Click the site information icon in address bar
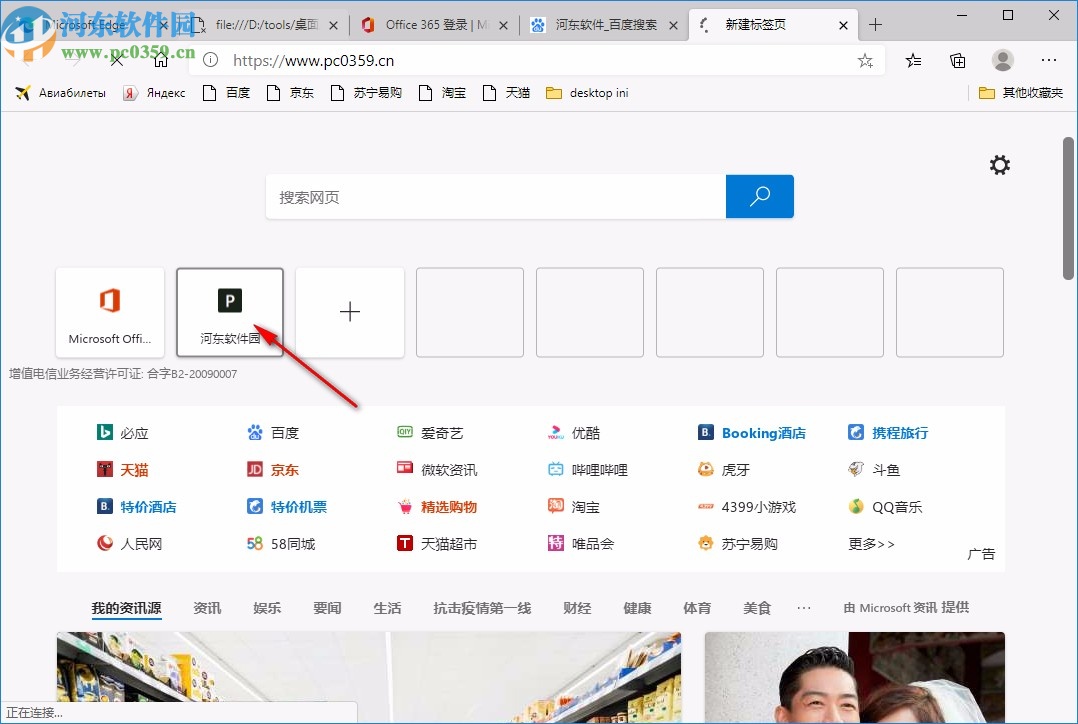This screenshot has width=1078, height=724. point(209,60)
